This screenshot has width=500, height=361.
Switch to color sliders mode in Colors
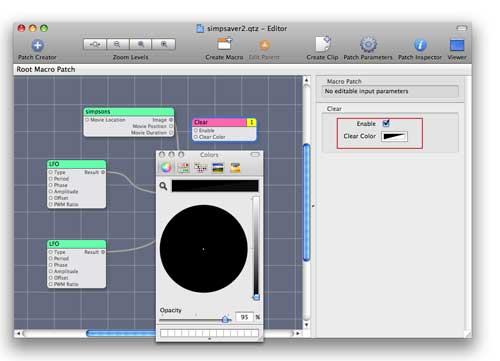coord(183,168)
